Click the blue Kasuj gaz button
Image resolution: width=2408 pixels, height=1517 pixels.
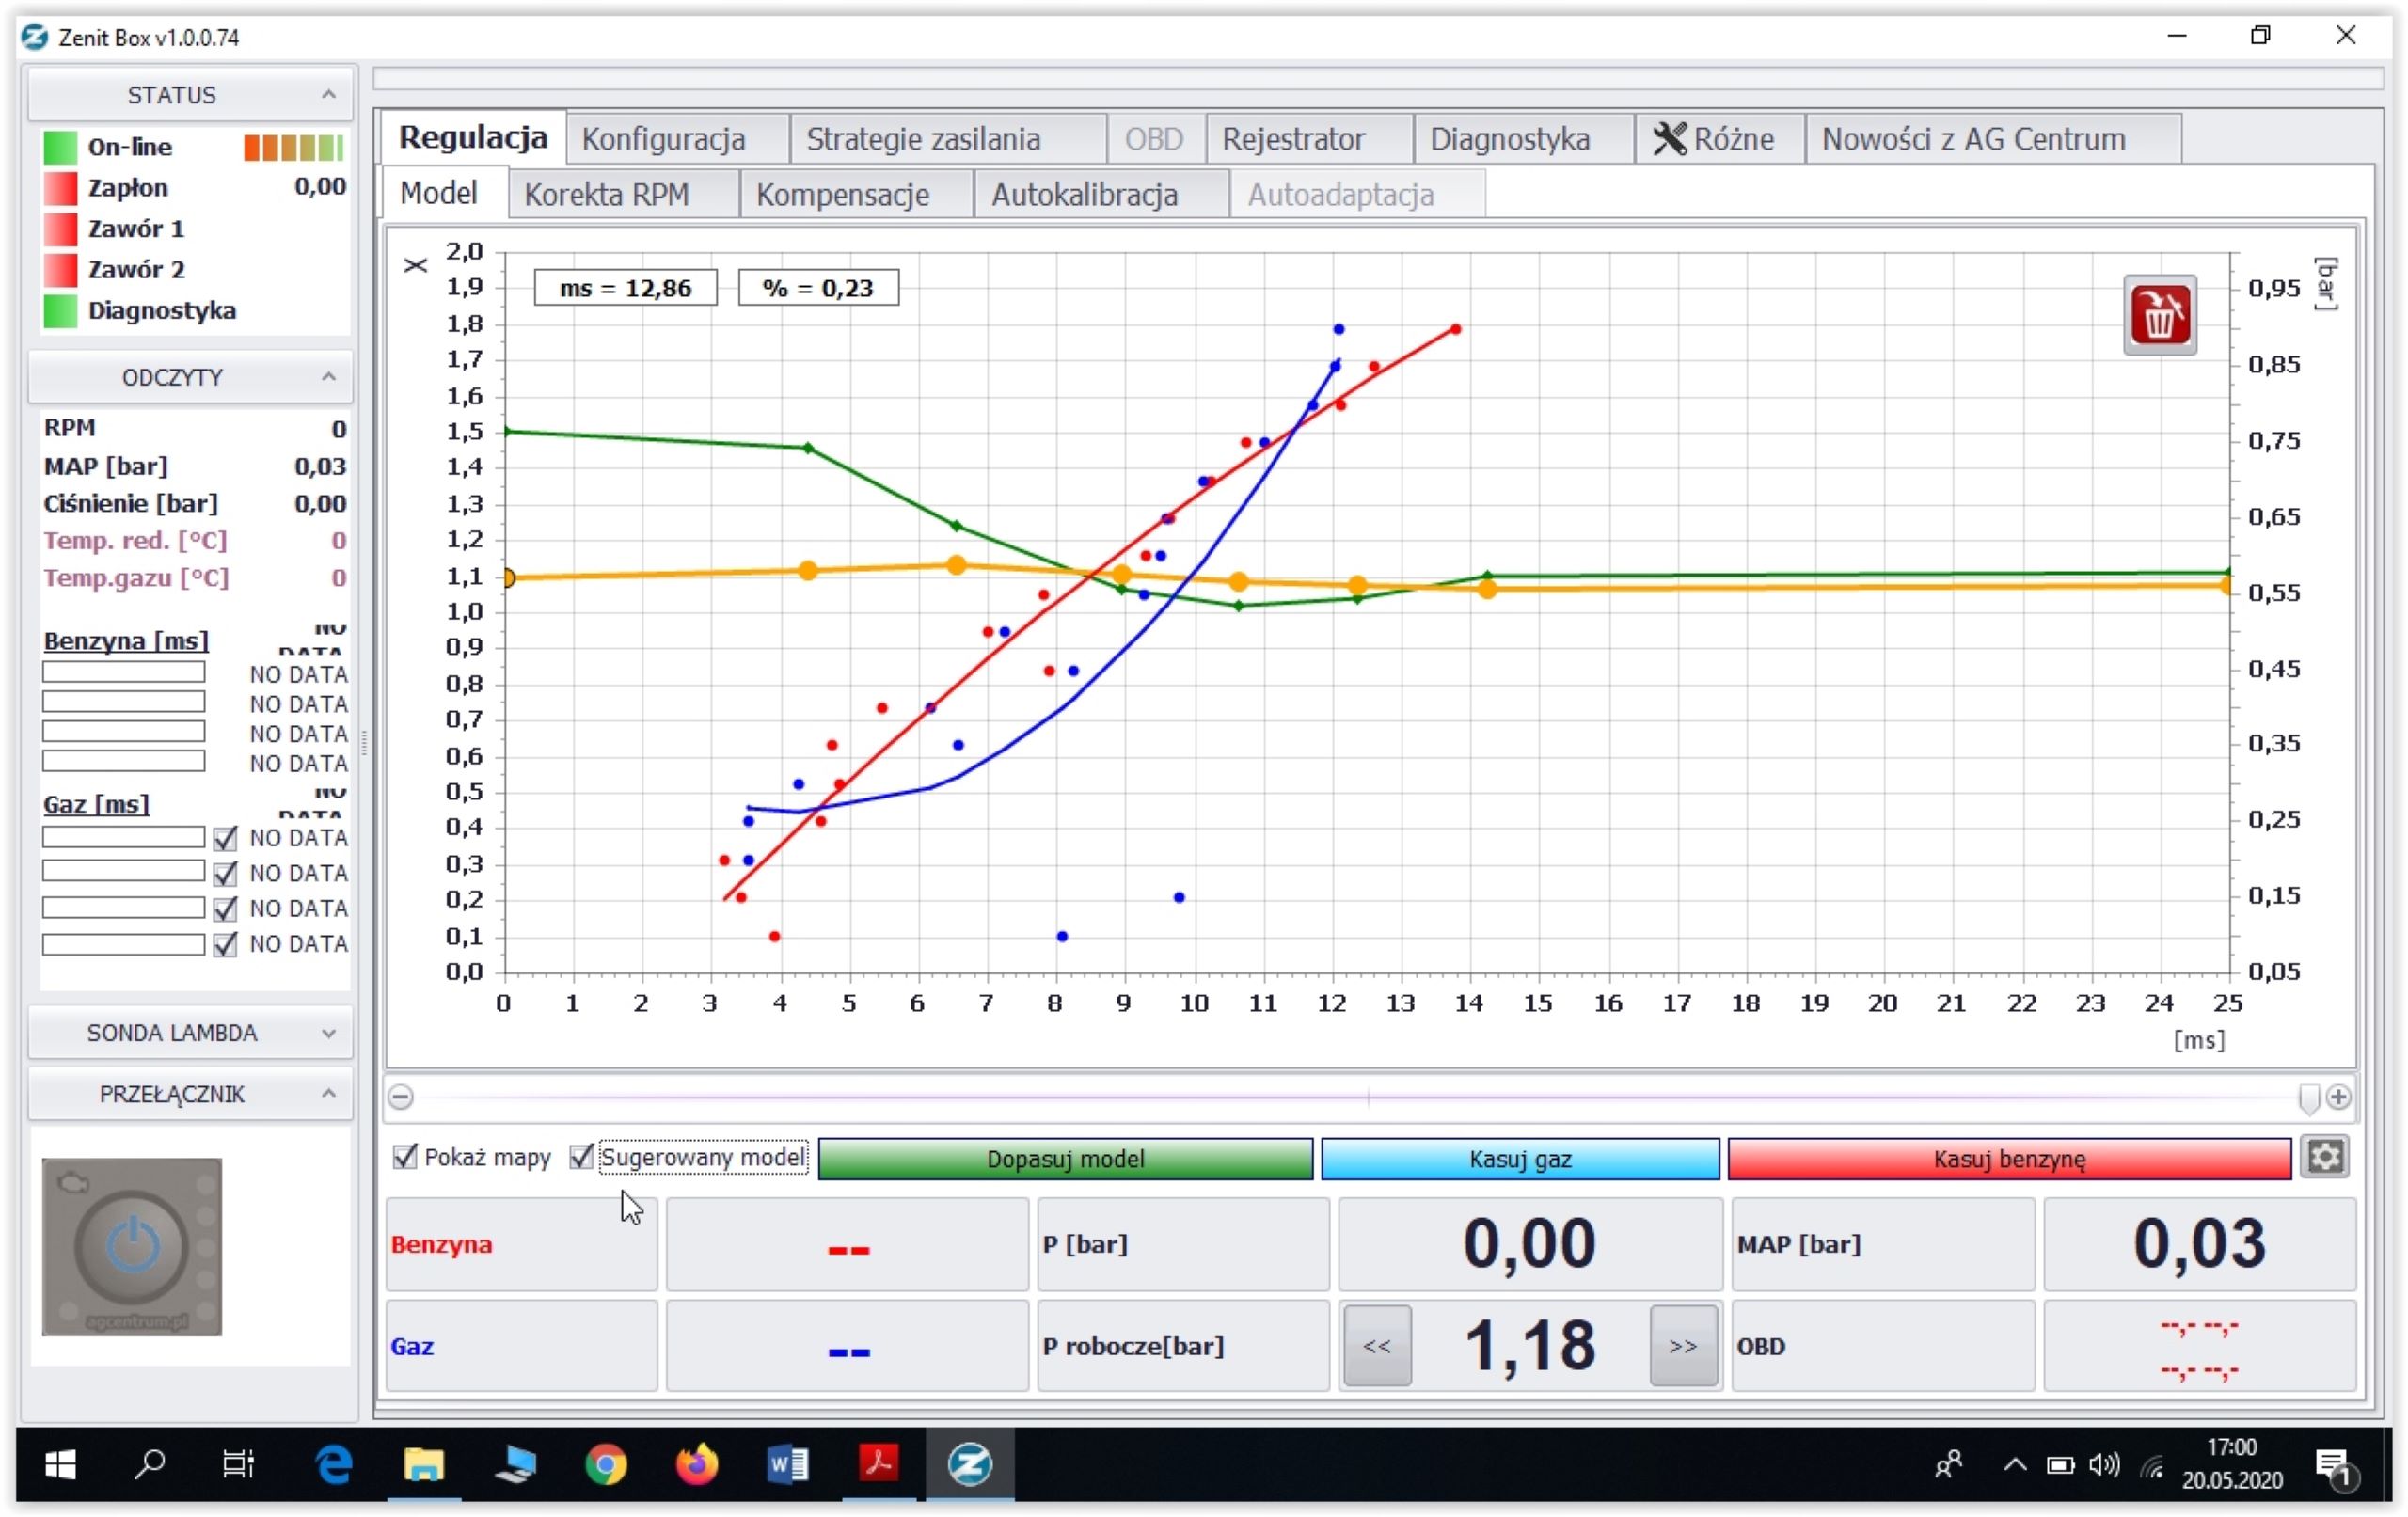tap(1519, 1158)
